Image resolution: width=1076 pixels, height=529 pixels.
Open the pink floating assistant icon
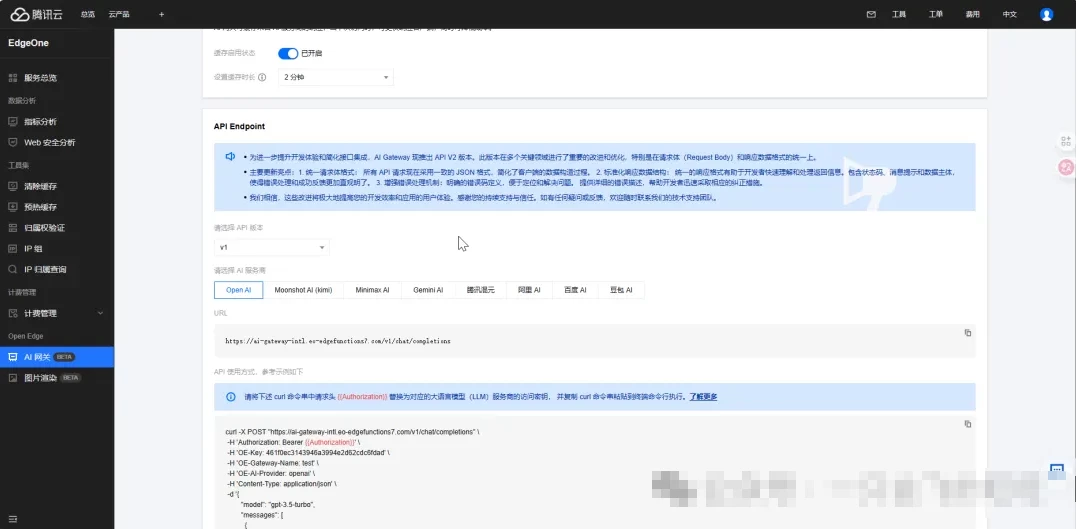(1066, 167)
